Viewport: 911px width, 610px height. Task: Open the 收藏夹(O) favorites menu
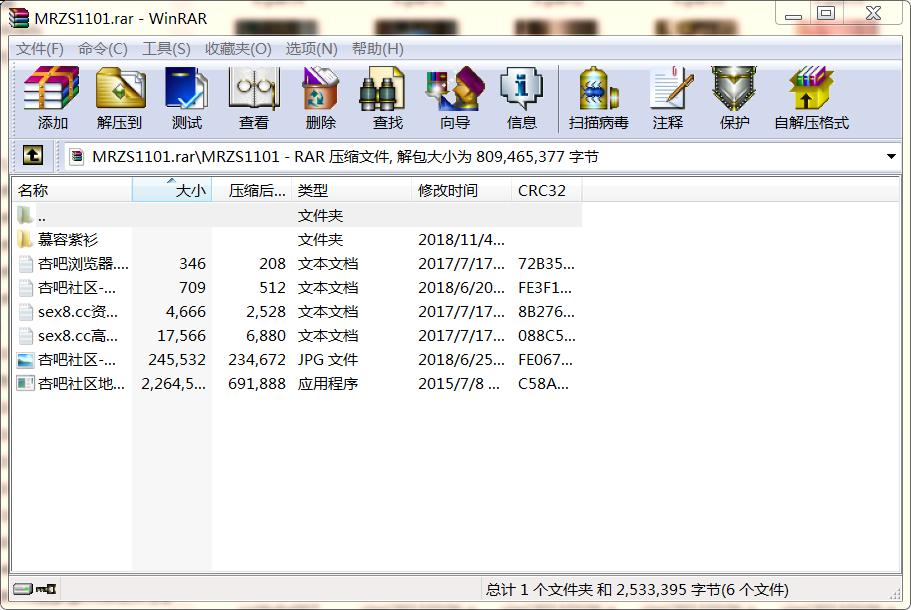tap(238, 48)
